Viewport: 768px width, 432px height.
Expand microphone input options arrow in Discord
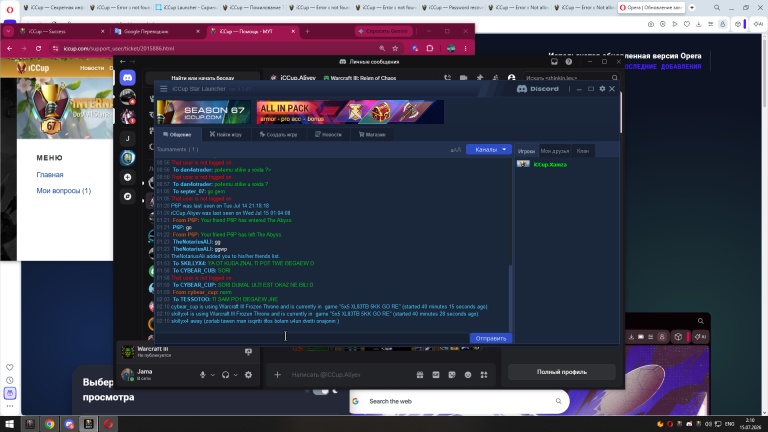[x=213, y=375]
